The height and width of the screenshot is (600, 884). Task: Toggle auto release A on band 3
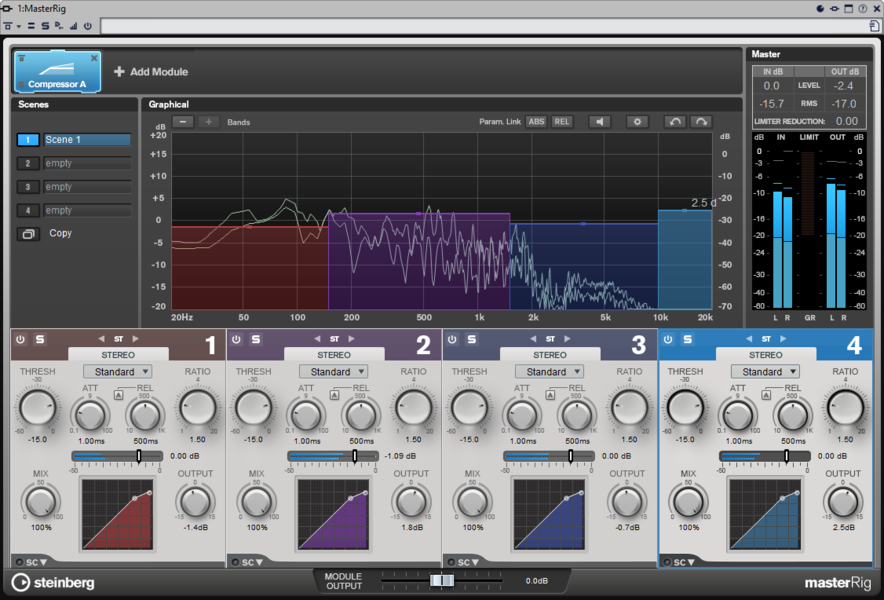pyautogui.click(x=550, y=395)
